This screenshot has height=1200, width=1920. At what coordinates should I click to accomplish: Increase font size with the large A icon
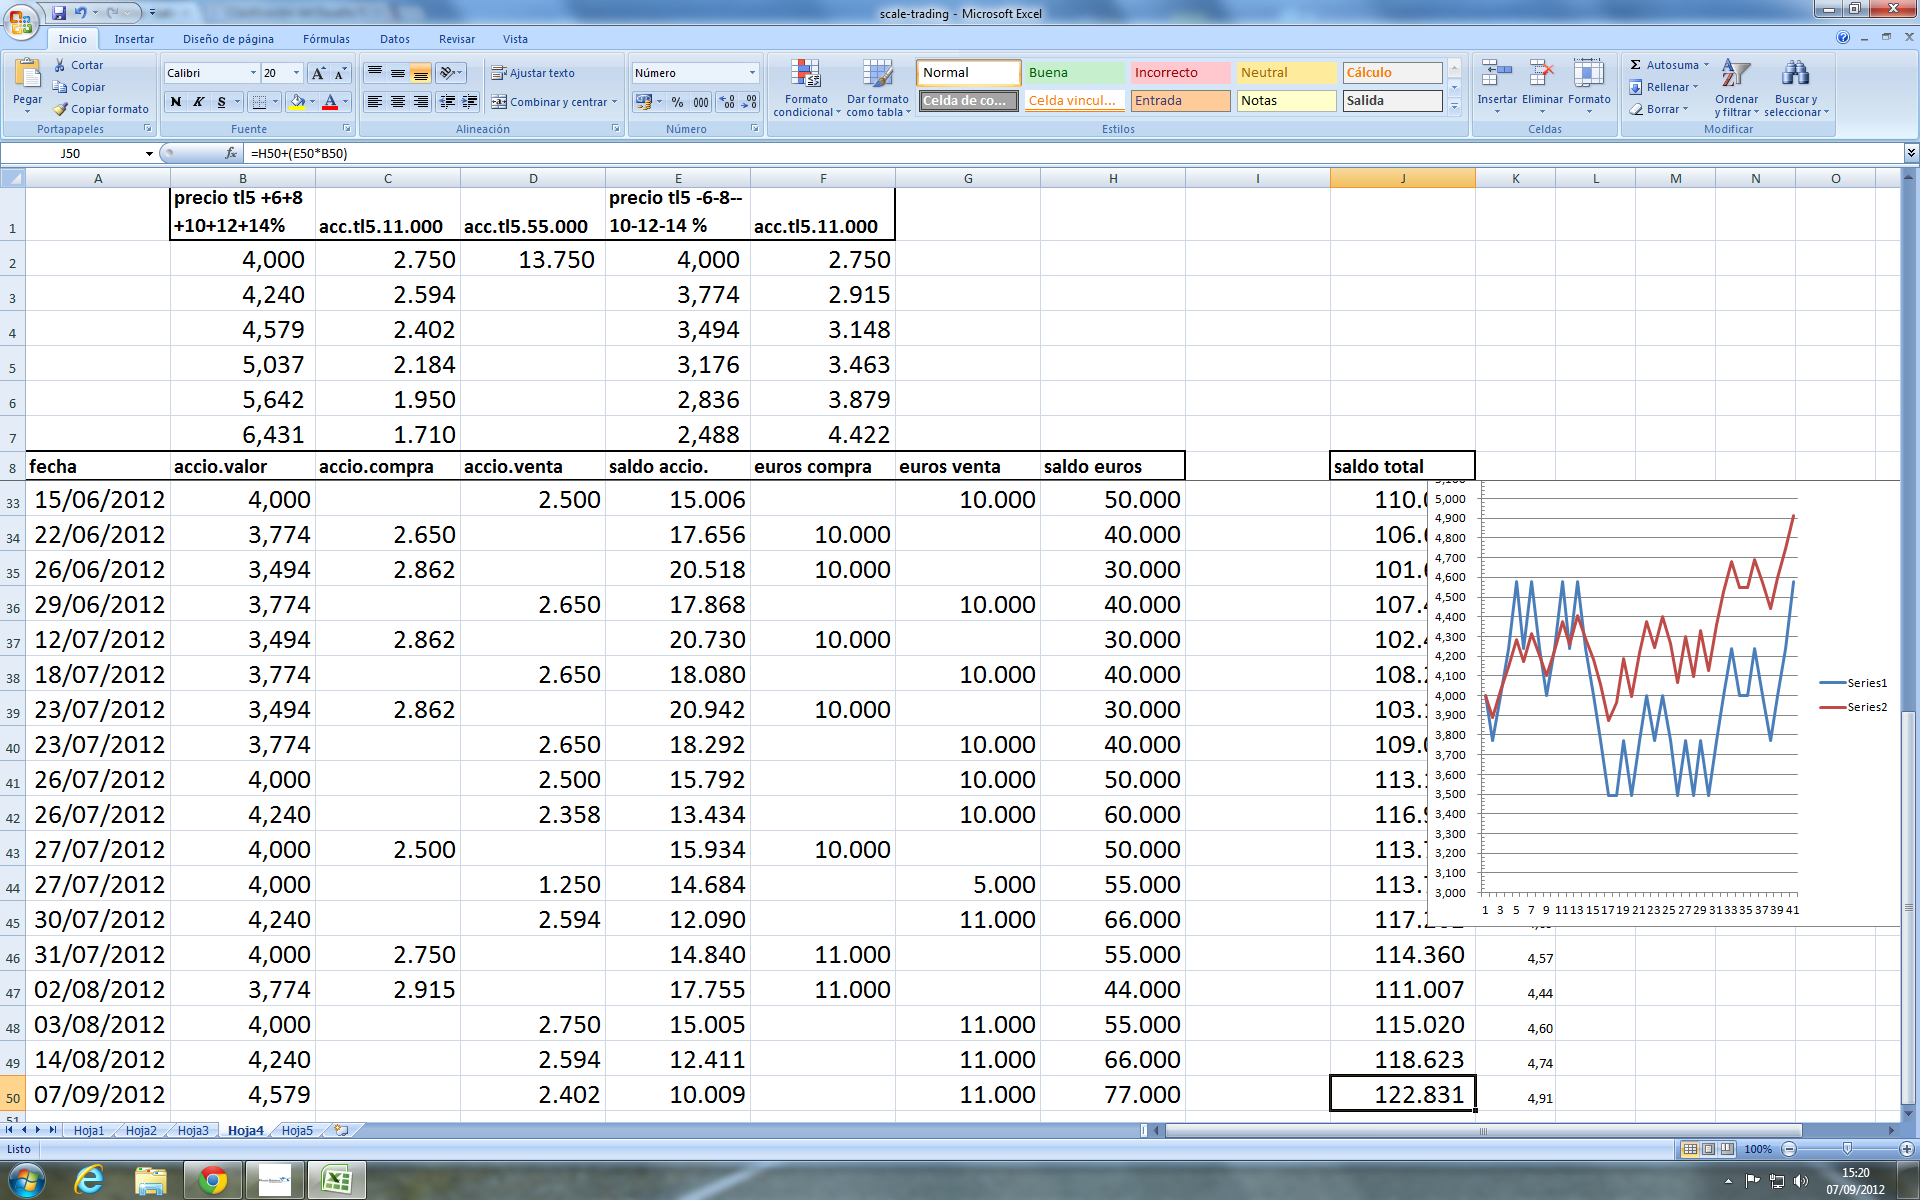click(x=318, y=73)
